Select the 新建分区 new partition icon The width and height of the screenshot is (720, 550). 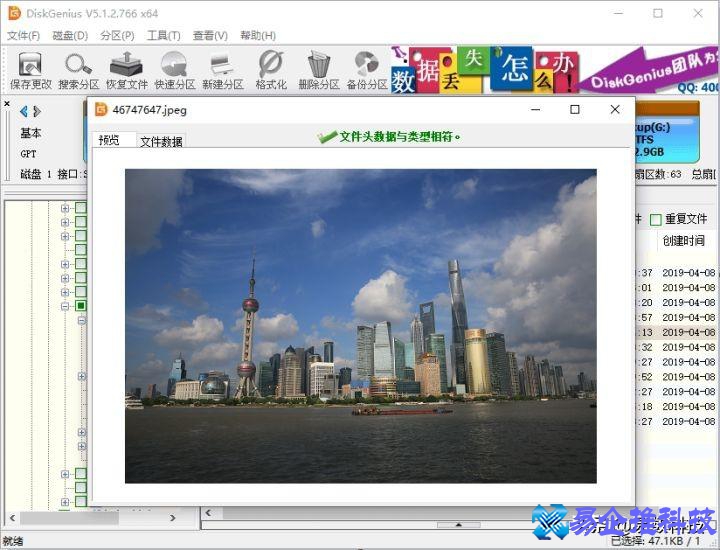tap(223, 70)
